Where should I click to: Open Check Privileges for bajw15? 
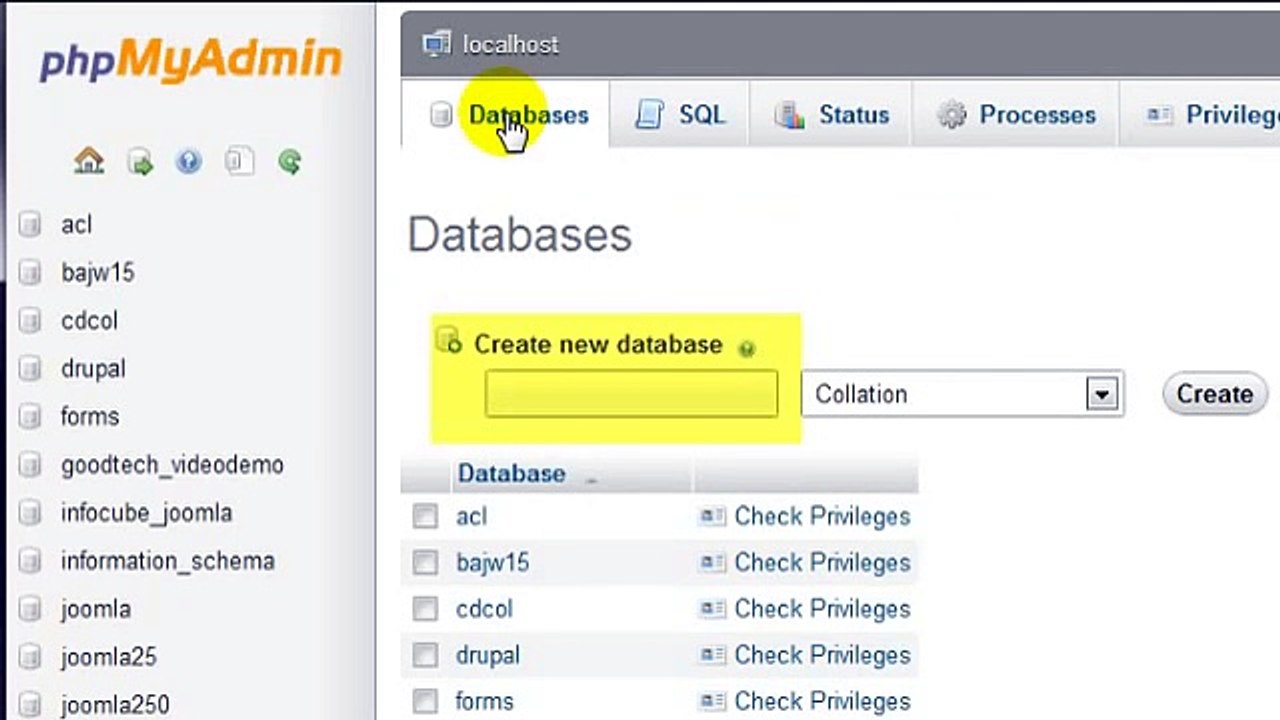(822, 562)
